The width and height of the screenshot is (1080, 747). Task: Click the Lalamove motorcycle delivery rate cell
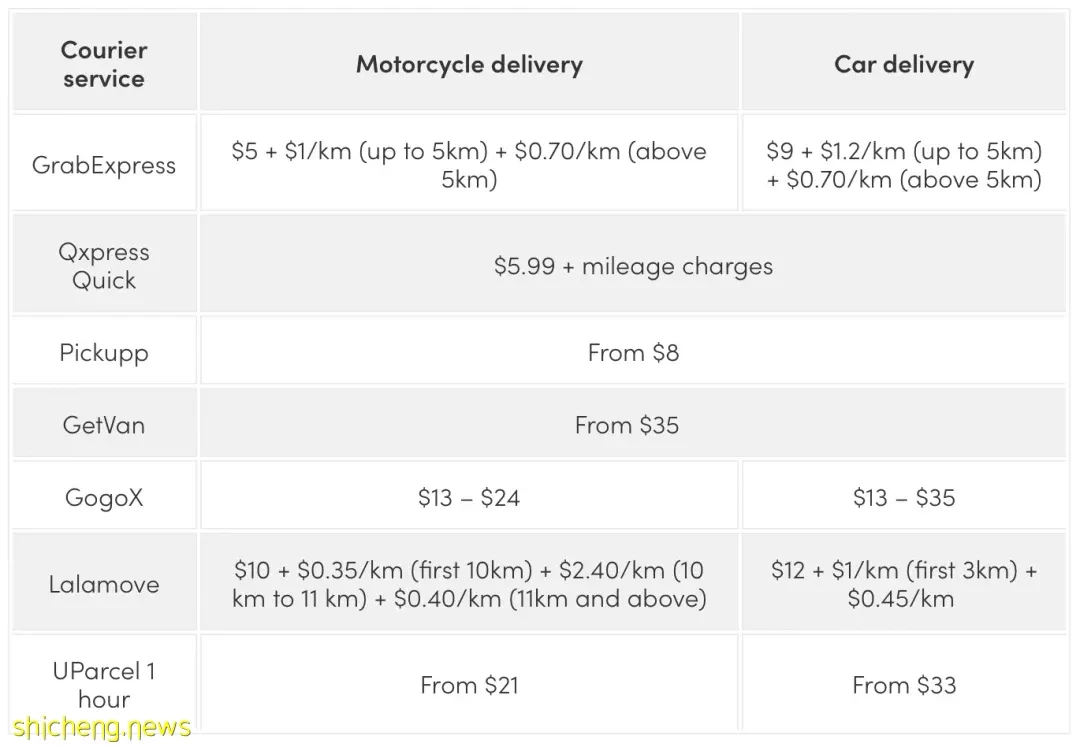(x=469, y=583)
